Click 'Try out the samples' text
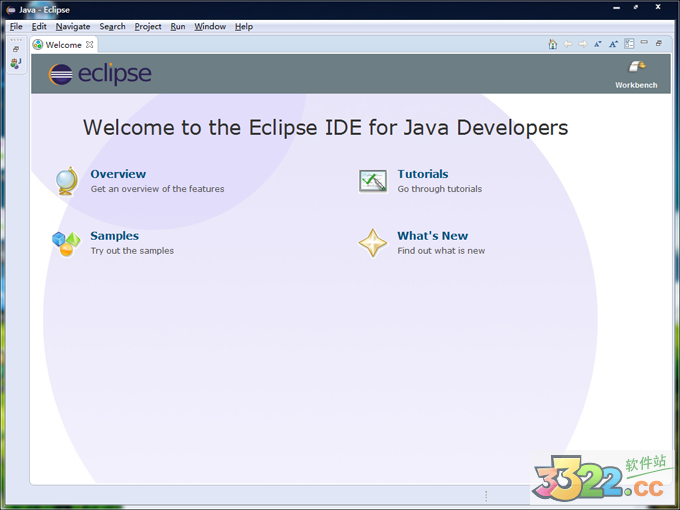Screen dimensions: 680x510 tap(132, 251)
